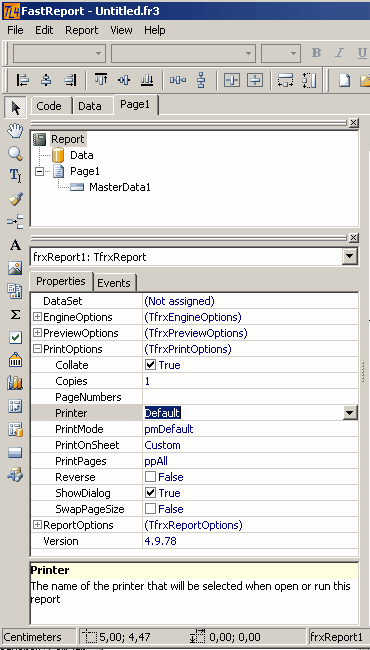Pick the Chart object tool
Screen dimensions: 370x650
tap(15, 383)
